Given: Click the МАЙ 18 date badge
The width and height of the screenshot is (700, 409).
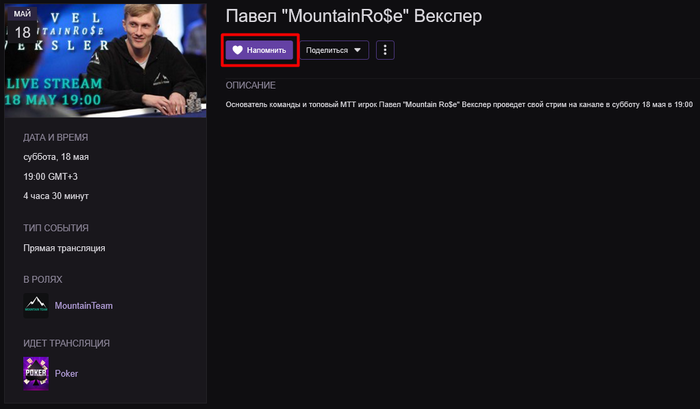Looking at the screenshot, I should [x=21, y=25].
